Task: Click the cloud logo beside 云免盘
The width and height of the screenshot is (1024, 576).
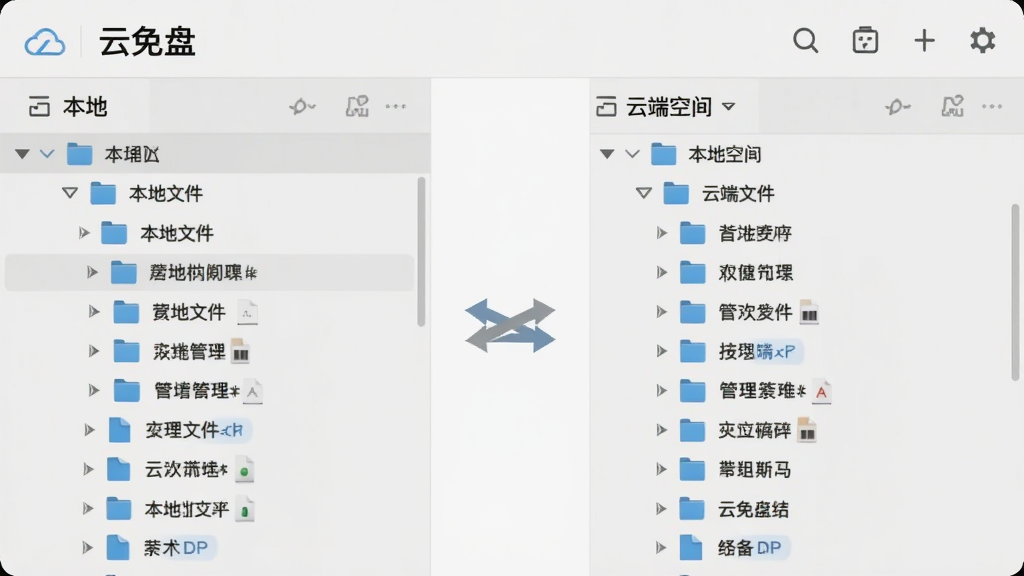Action: (45, 42)
